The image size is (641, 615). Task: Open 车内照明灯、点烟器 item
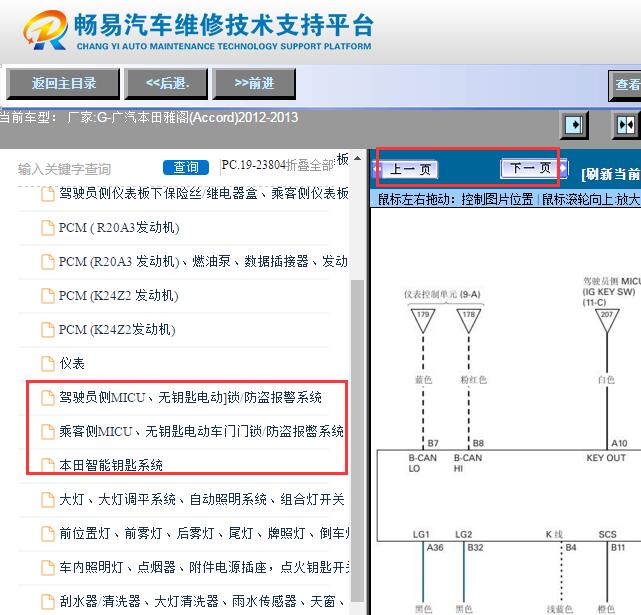coord(204,567)
